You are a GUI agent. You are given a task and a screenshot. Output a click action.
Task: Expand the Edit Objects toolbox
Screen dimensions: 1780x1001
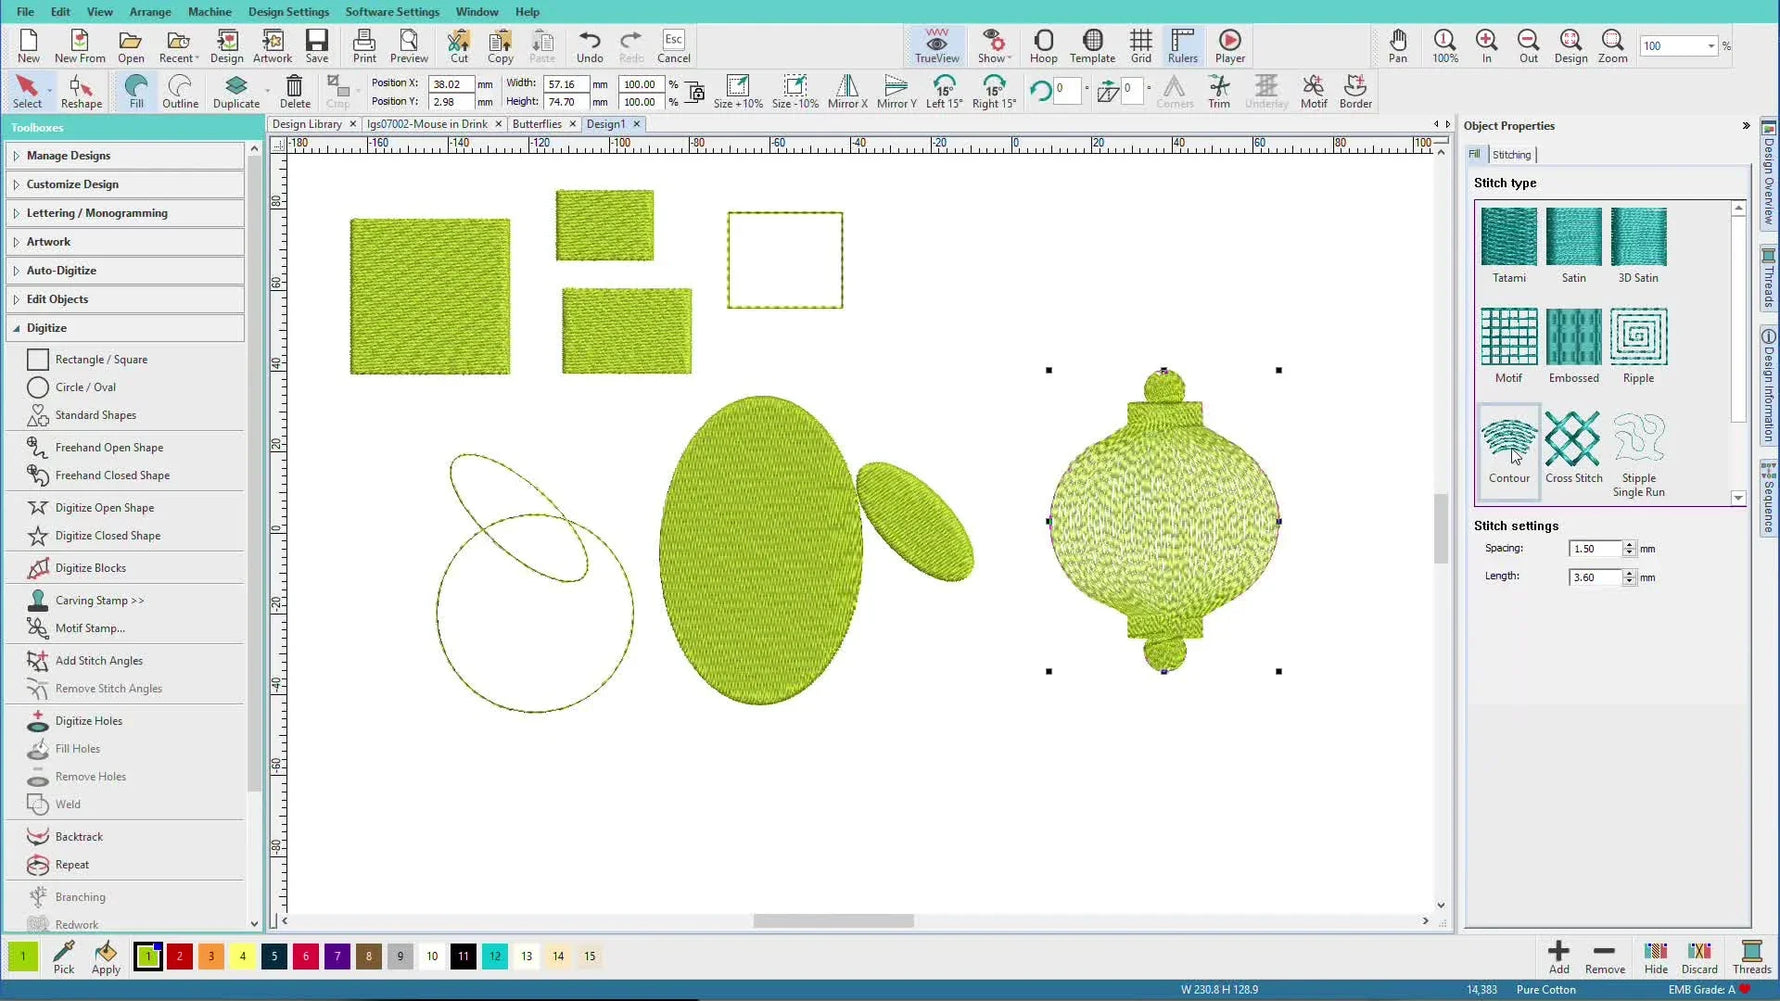[125, 299]
